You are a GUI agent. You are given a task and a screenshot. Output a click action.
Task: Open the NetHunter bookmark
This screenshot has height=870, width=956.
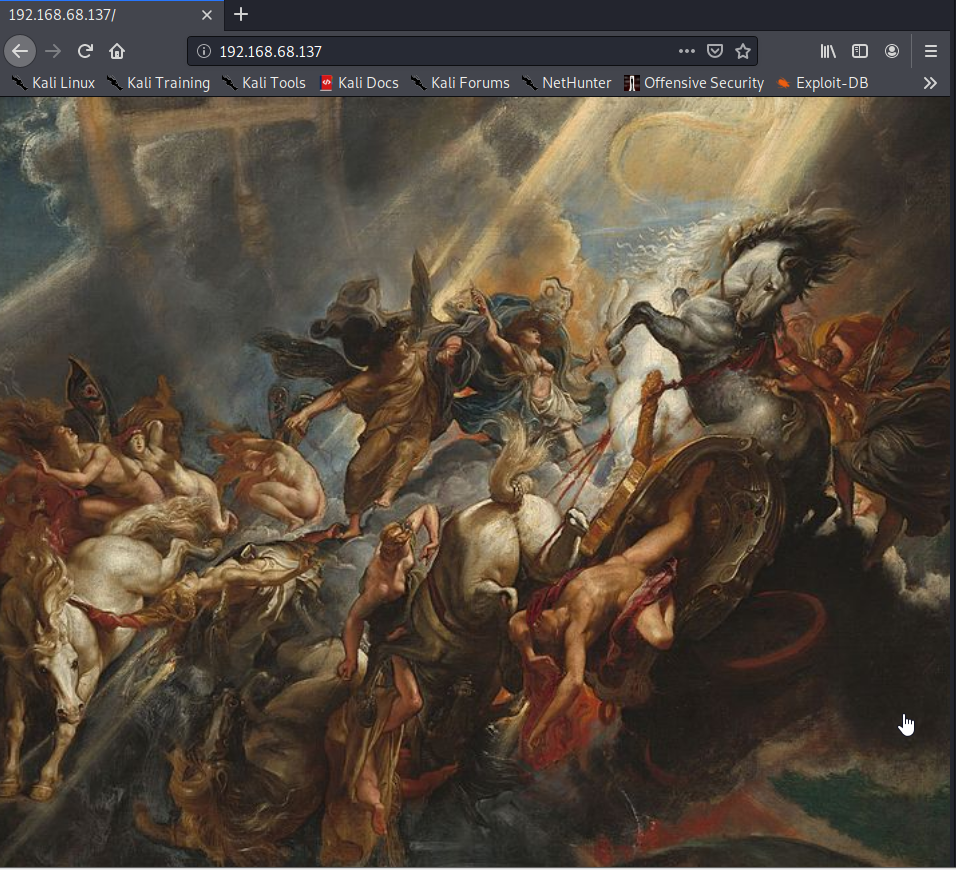coord(575,83)
